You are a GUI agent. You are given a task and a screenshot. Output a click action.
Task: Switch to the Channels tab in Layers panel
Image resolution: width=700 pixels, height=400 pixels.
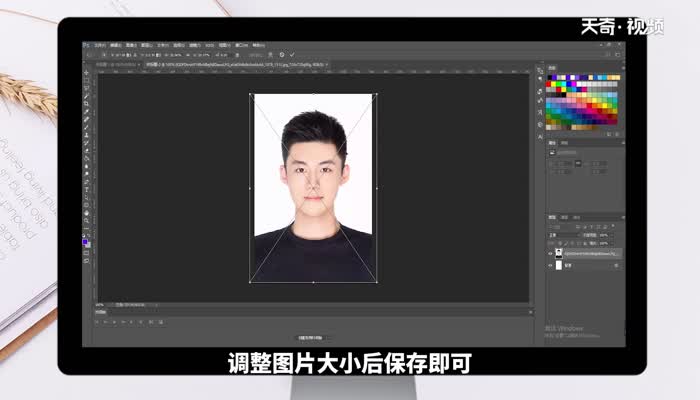tap(564, 217)
